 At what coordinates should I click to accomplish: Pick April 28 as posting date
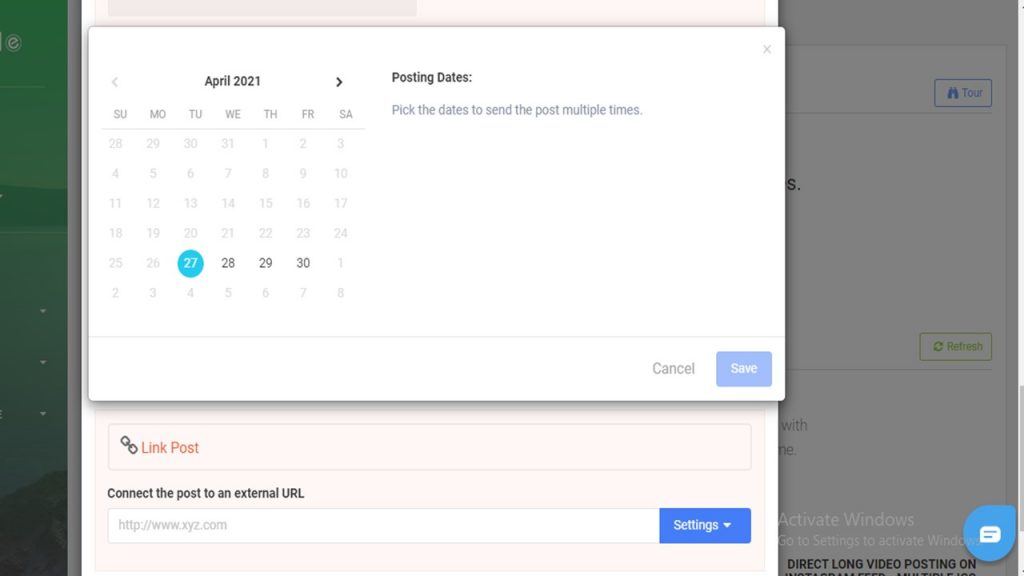(228, 263)
